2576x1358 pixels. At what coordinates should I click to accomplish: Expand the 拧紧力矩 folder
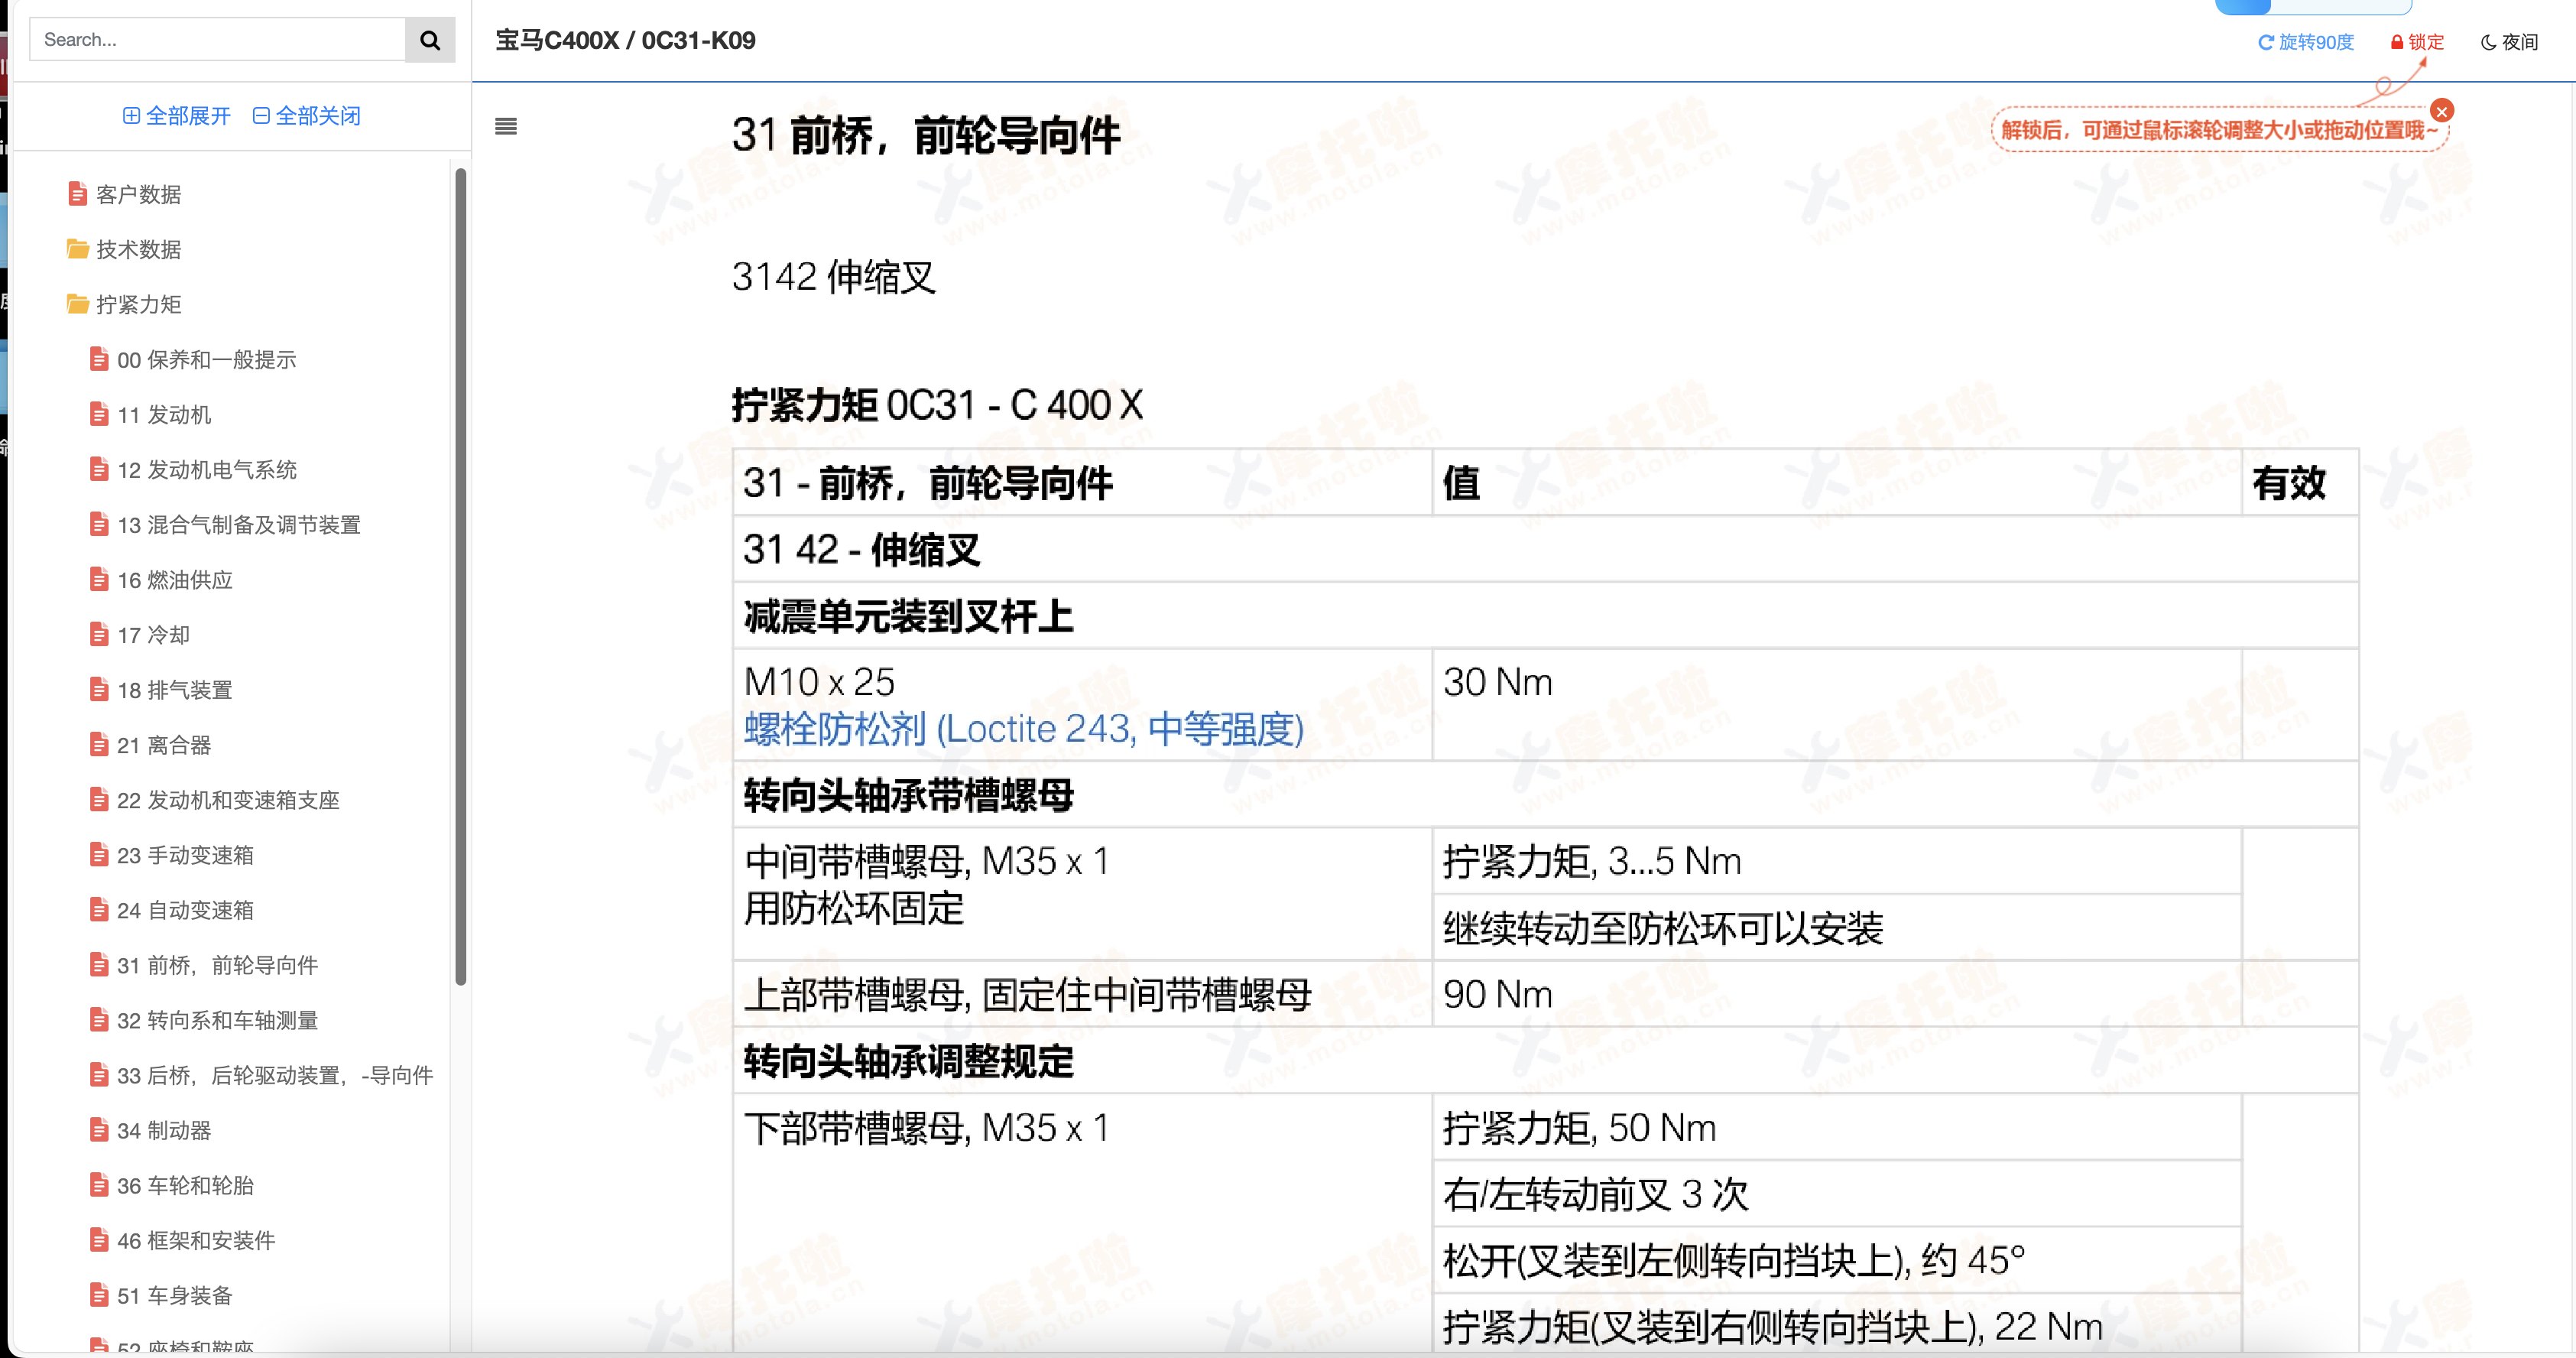(136, 304)
